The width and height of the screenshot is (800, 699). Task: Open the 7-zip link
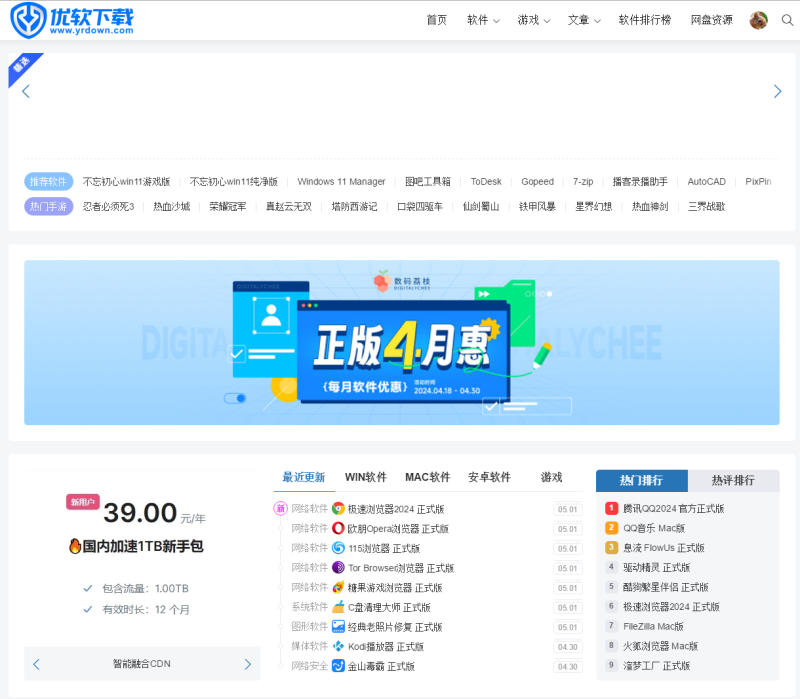583,182
